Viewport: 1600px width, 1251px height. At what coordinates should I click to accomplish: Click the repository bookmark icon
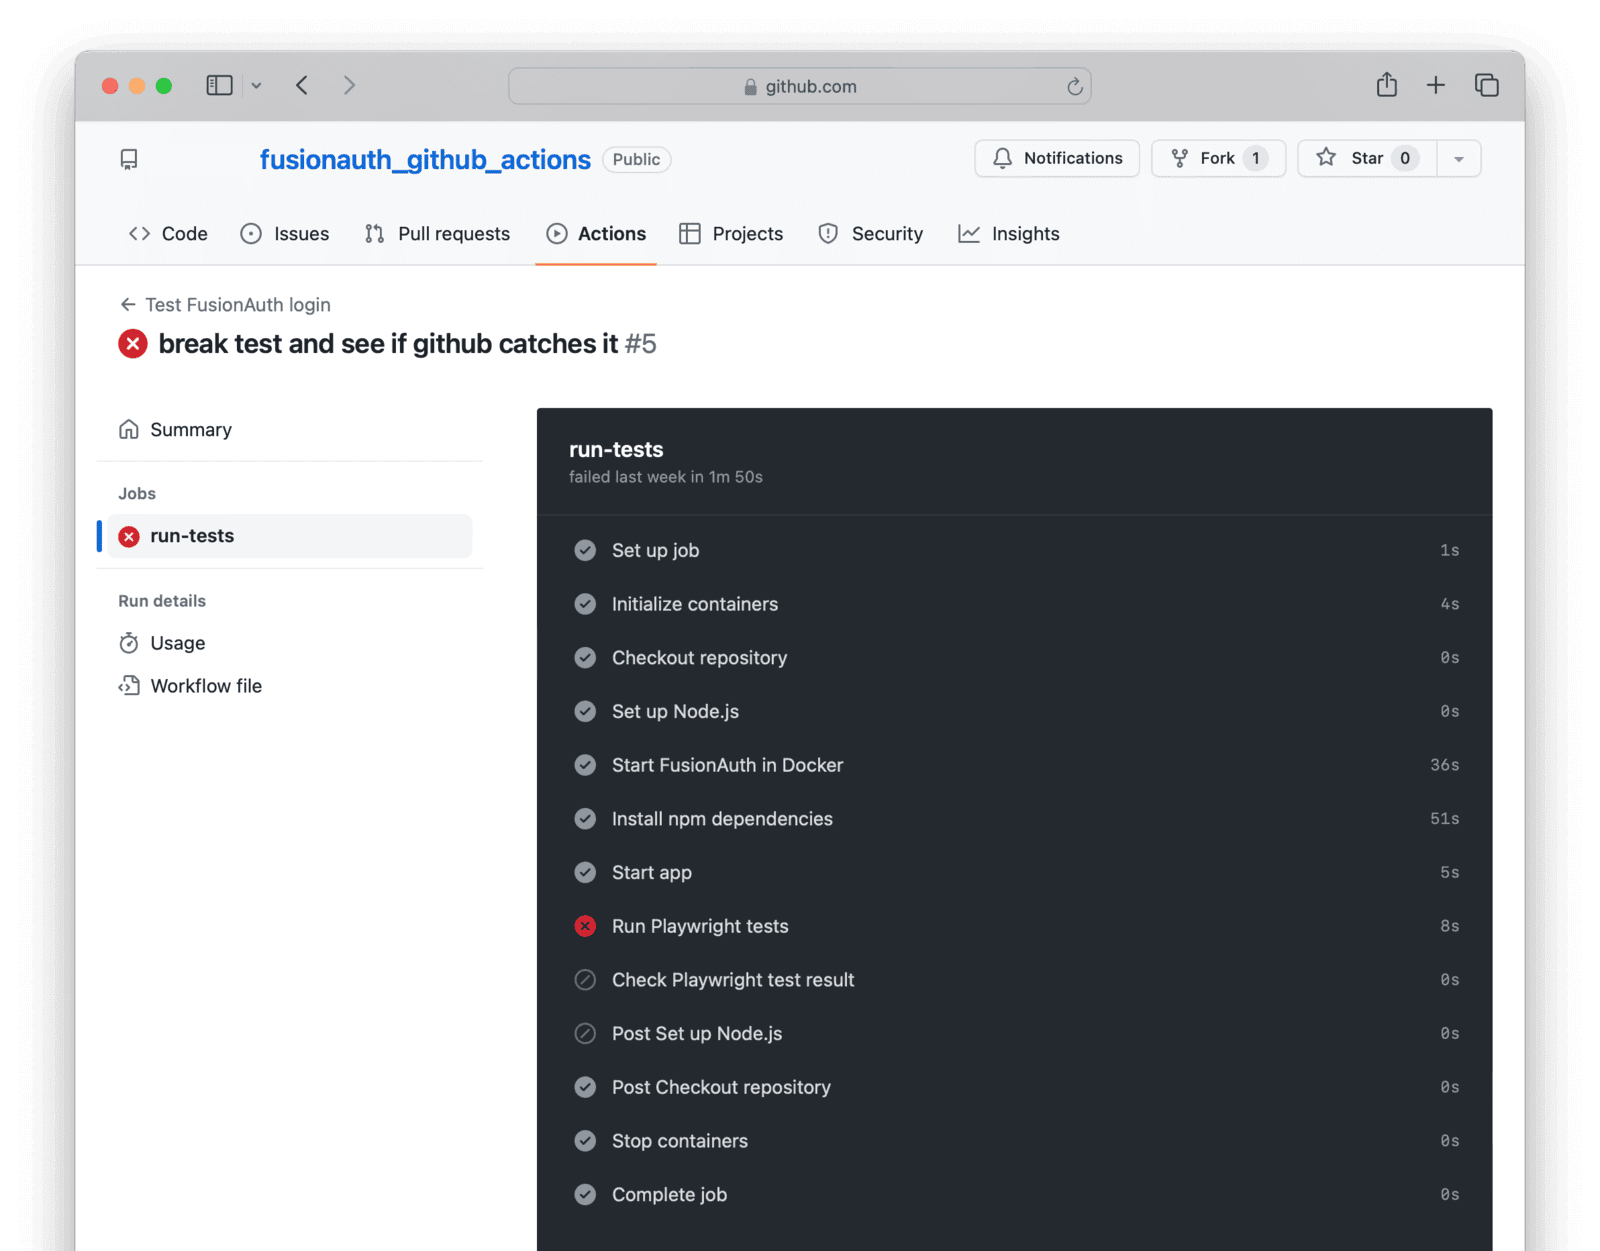pos(128,158)
